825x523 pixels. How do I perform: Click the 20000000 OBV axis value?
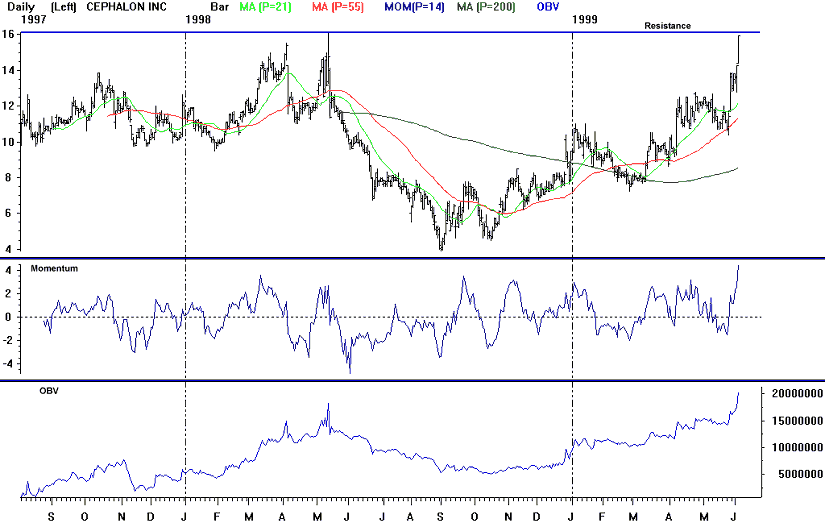tap(797, 394)
